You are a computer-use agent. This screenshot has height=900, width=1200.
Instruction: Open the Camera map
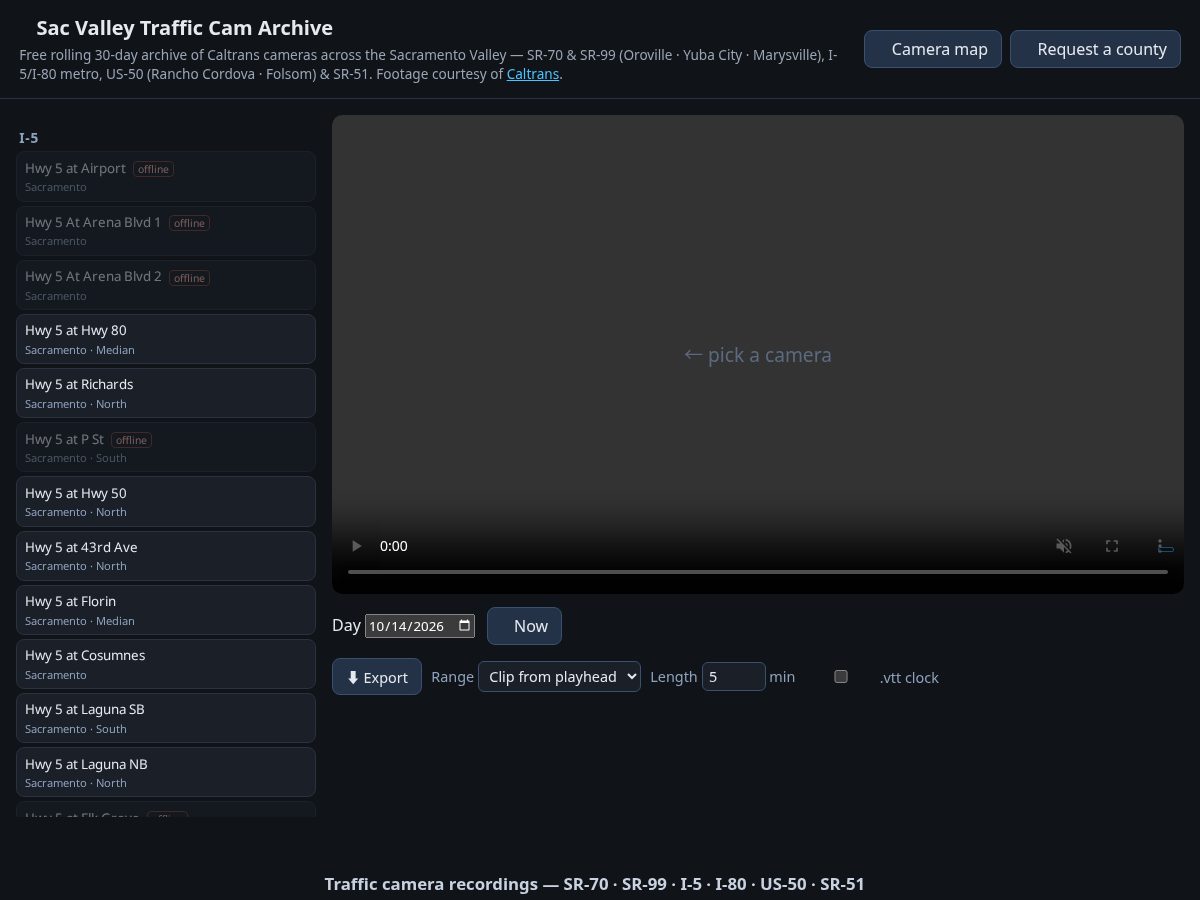click(933, 49)
